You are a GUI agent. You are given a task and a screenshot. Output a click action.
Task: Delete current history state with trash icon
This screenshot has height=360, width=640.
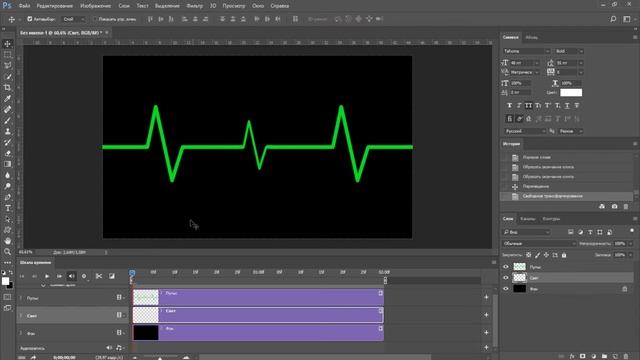coord(626,207)
